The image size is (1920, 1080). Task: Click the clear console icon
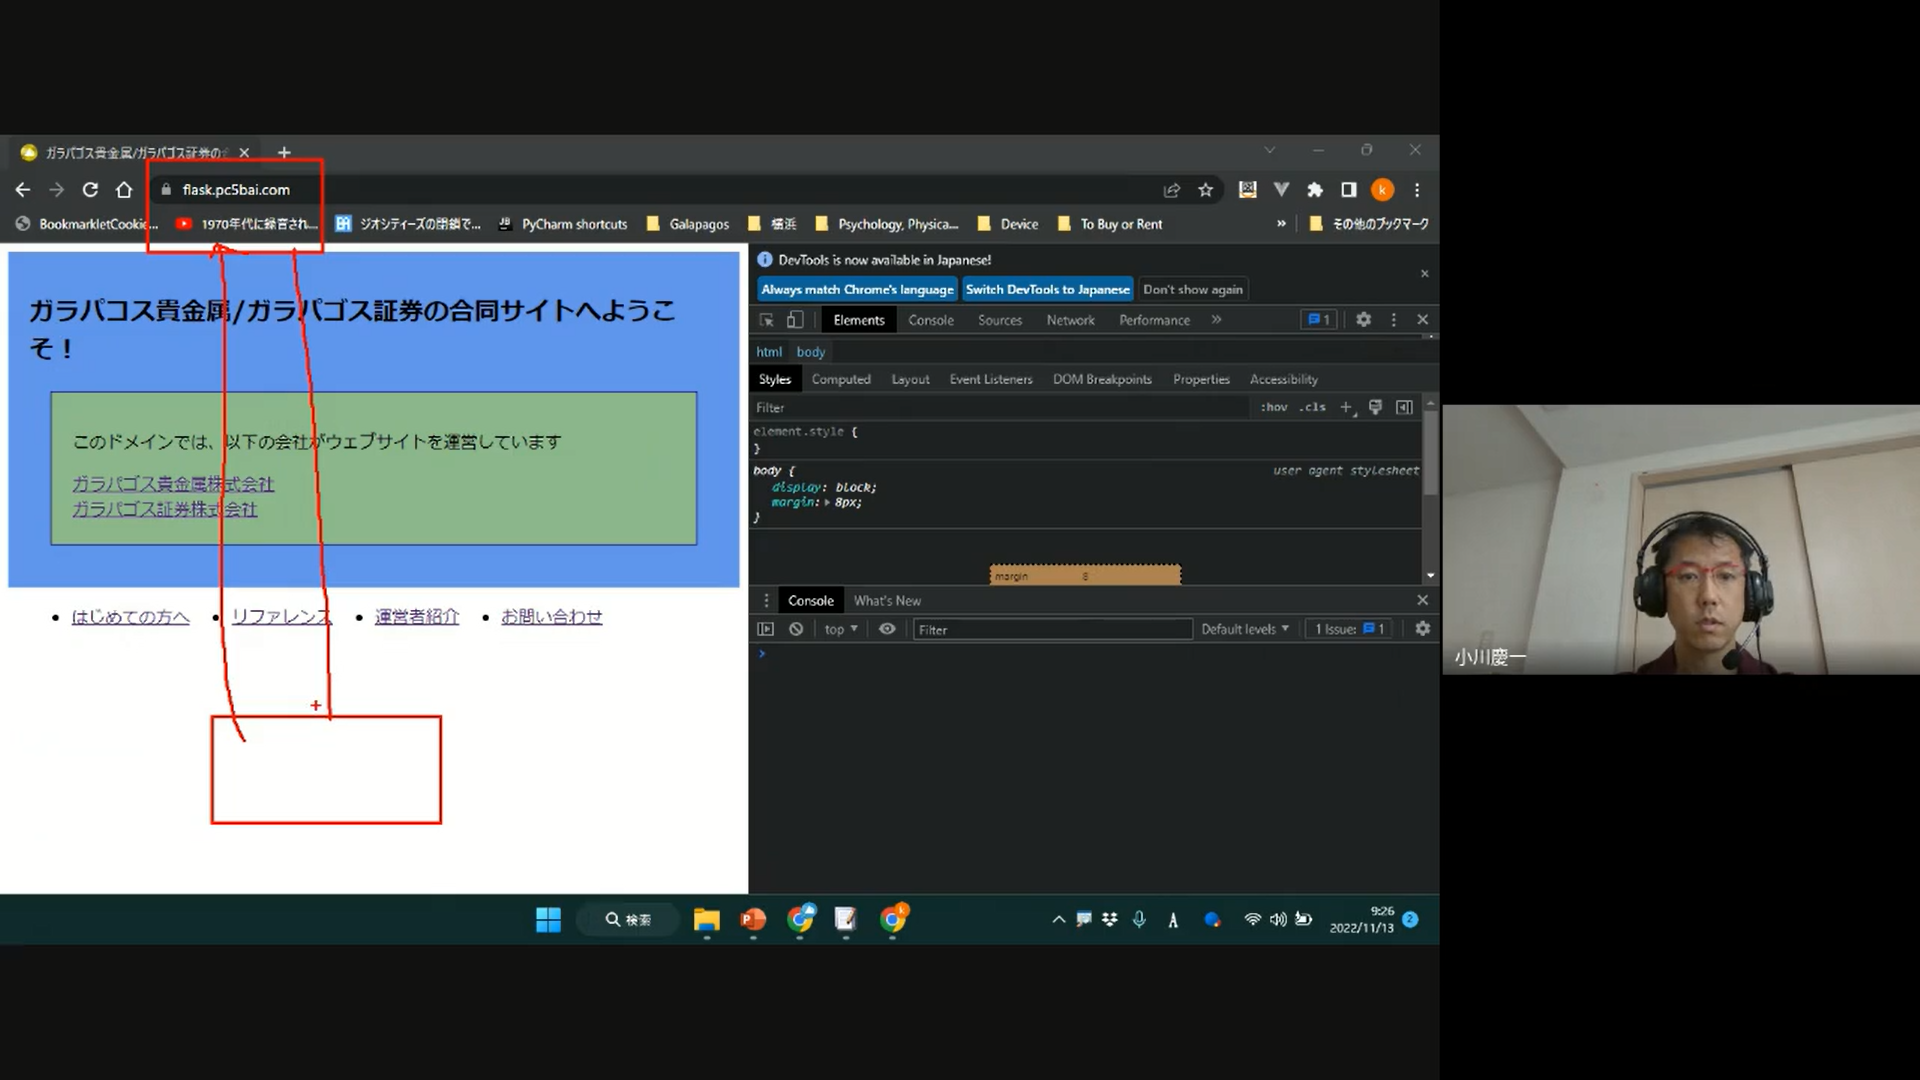[x=796, y=629]
